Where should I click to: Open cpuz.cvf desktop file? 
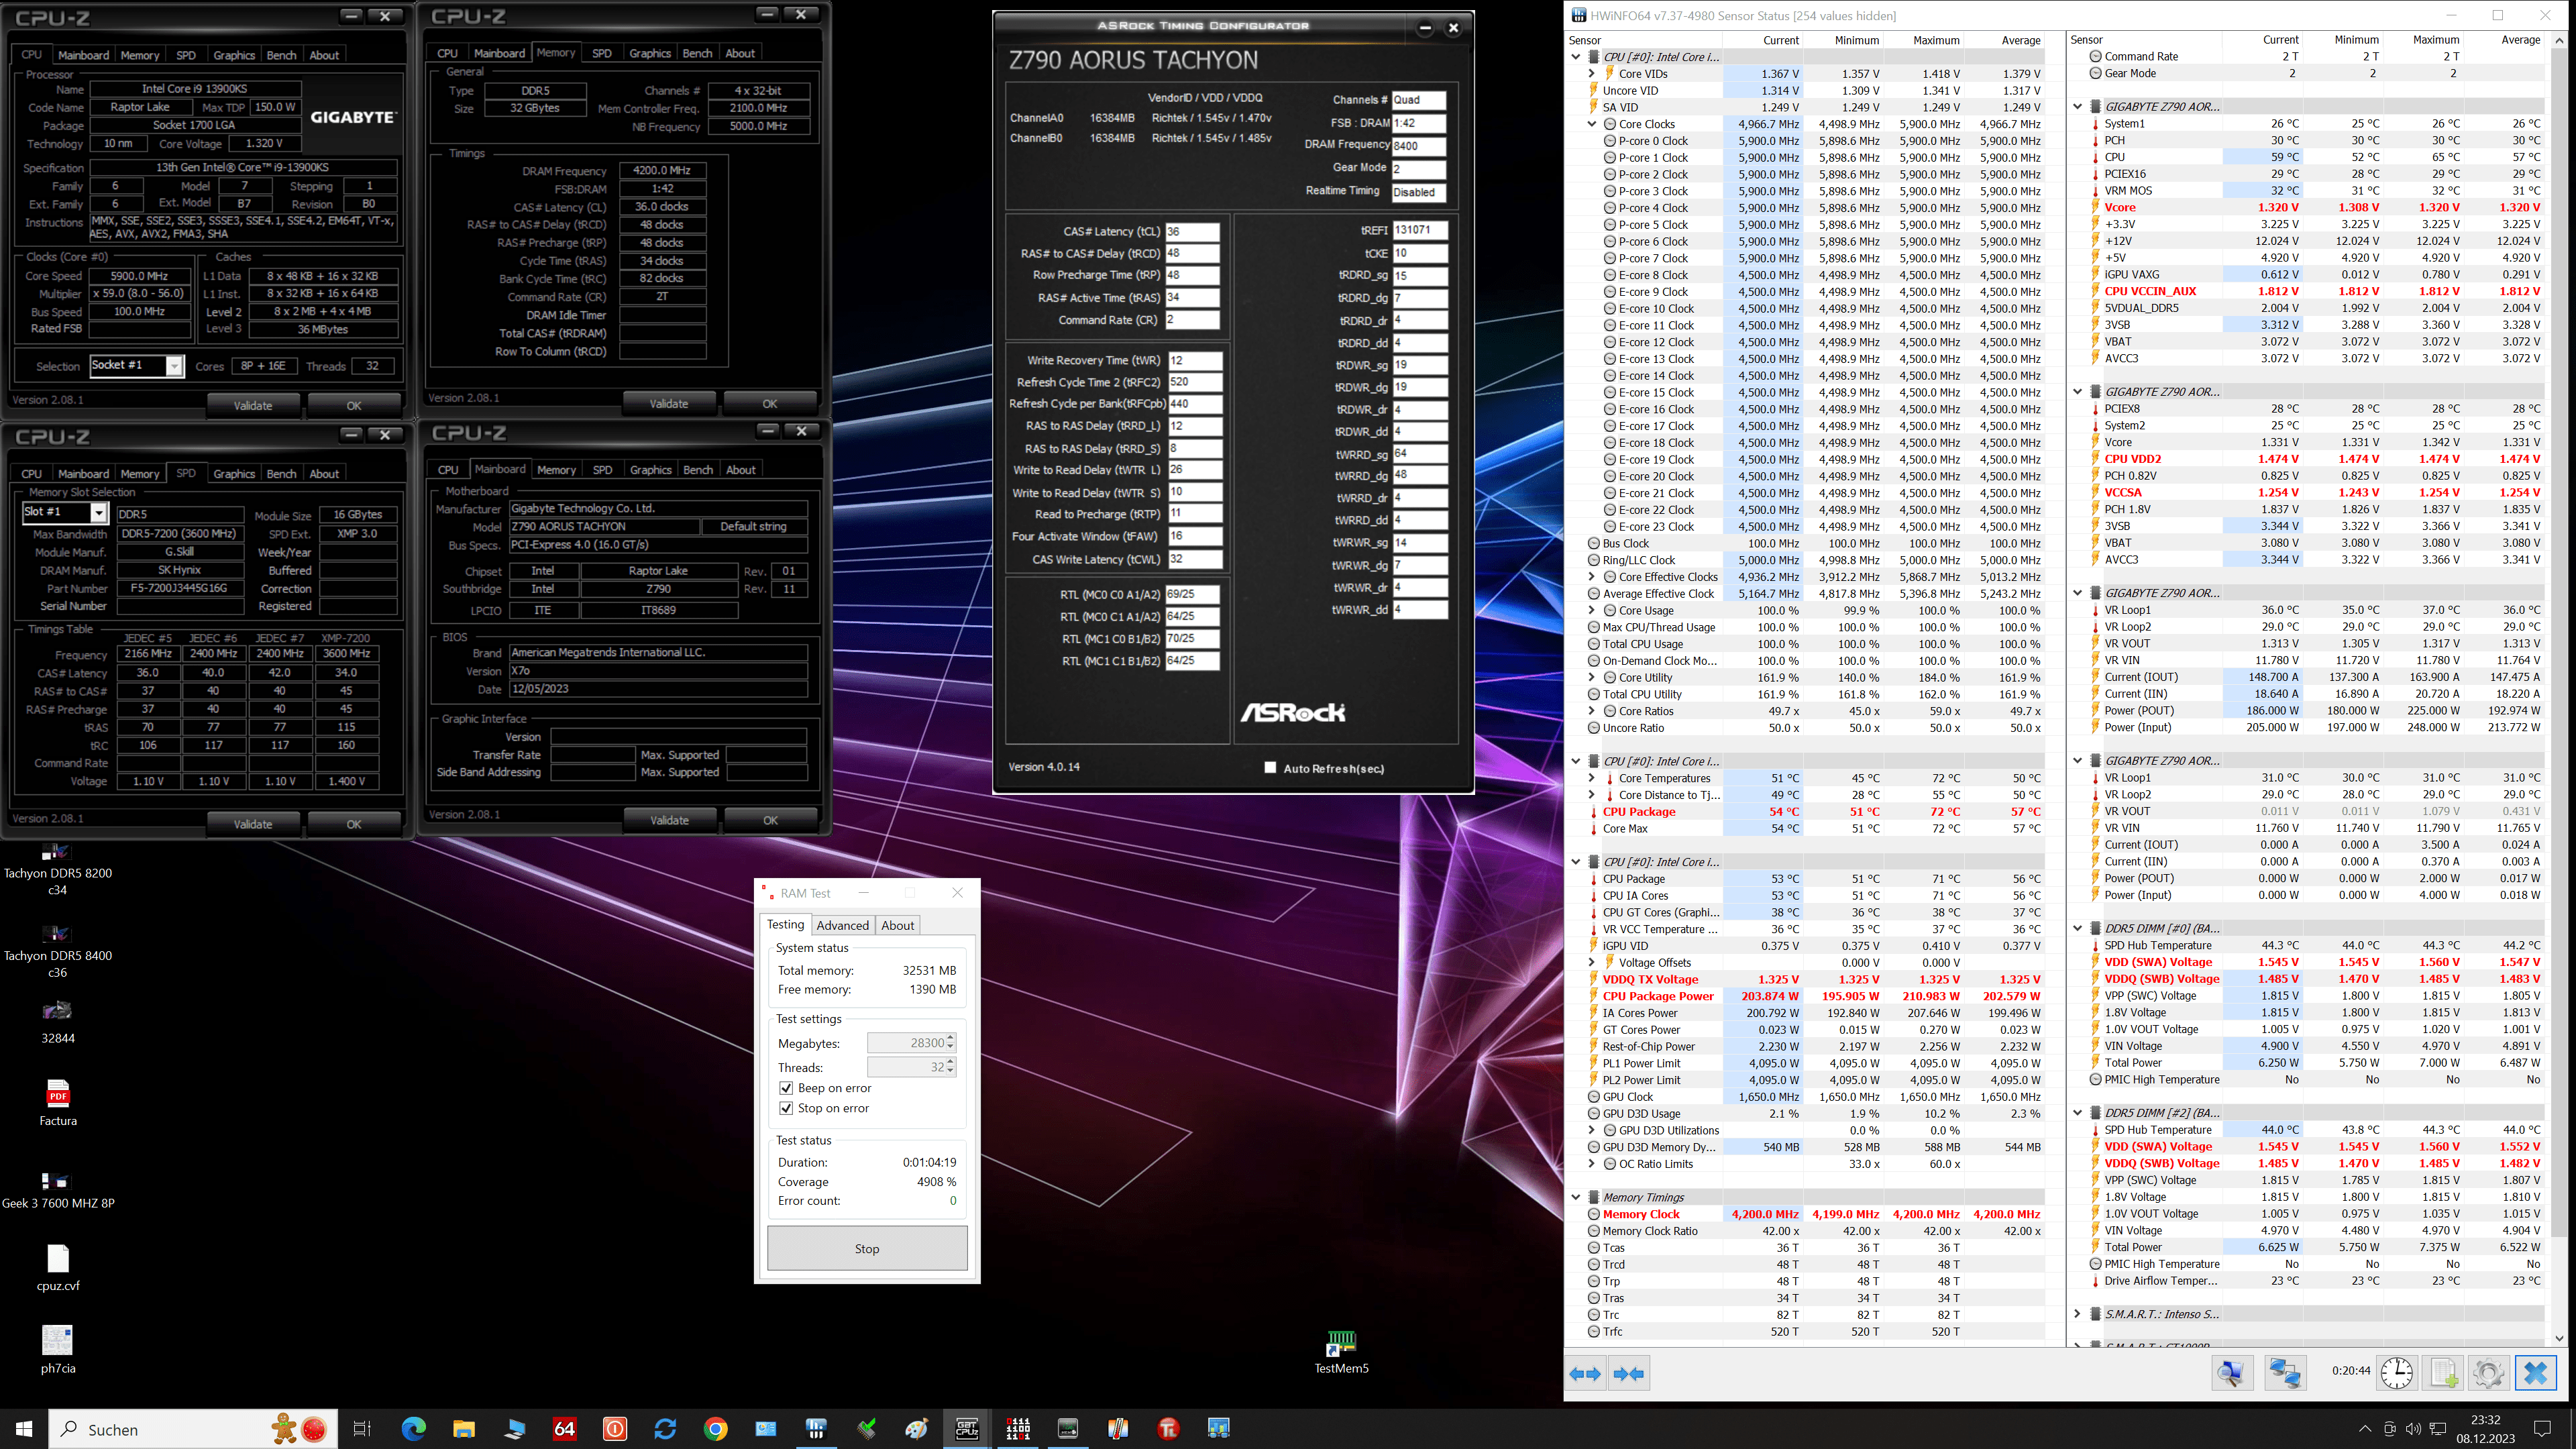(x=58, y=1267)
